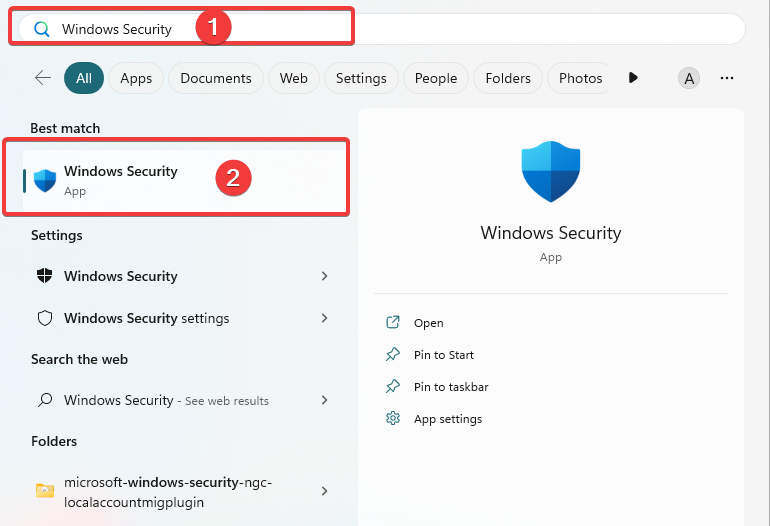This screenshot has width=770, height=526.
Task: Expand chevron next to Windows Security setting
Action: click(324, 276)
